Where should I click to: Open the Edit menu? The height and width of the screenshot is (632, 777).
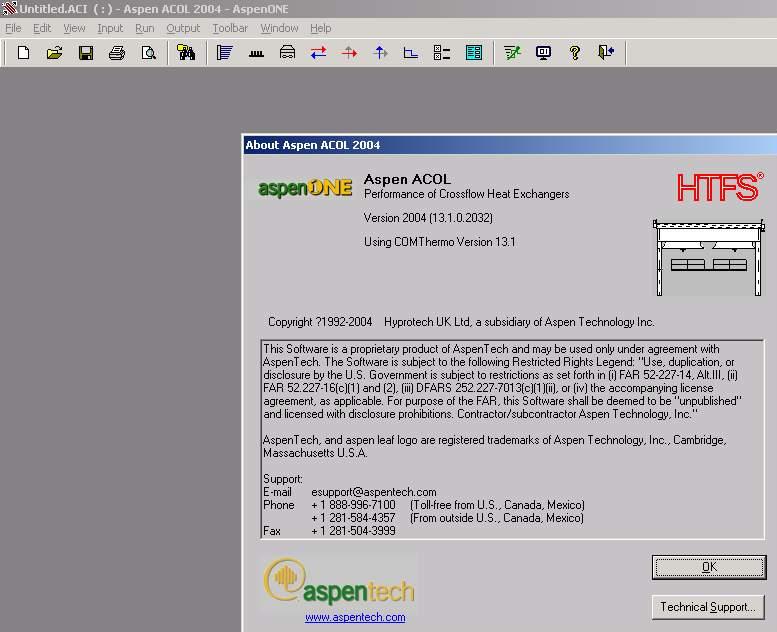click(42, 28)
